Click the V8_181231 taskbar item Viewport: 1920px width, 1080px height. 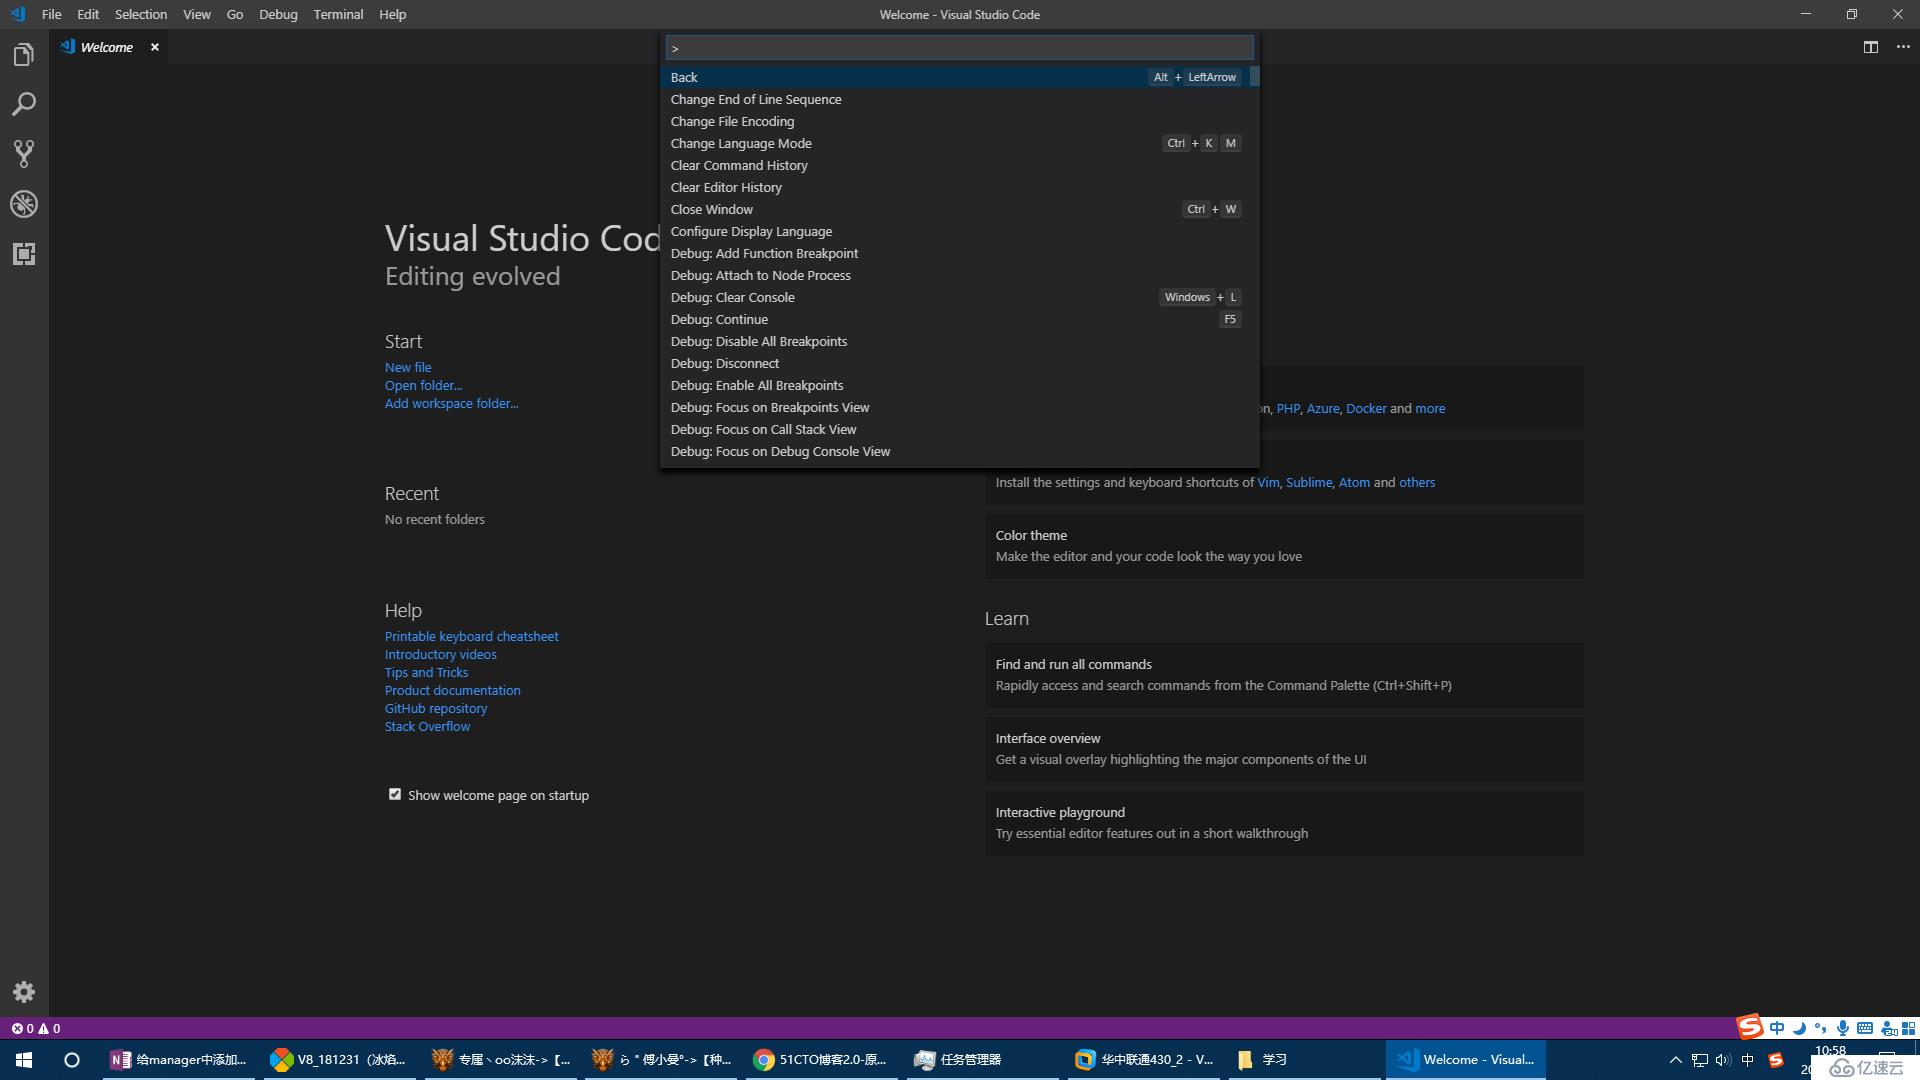coord(340,1060)
